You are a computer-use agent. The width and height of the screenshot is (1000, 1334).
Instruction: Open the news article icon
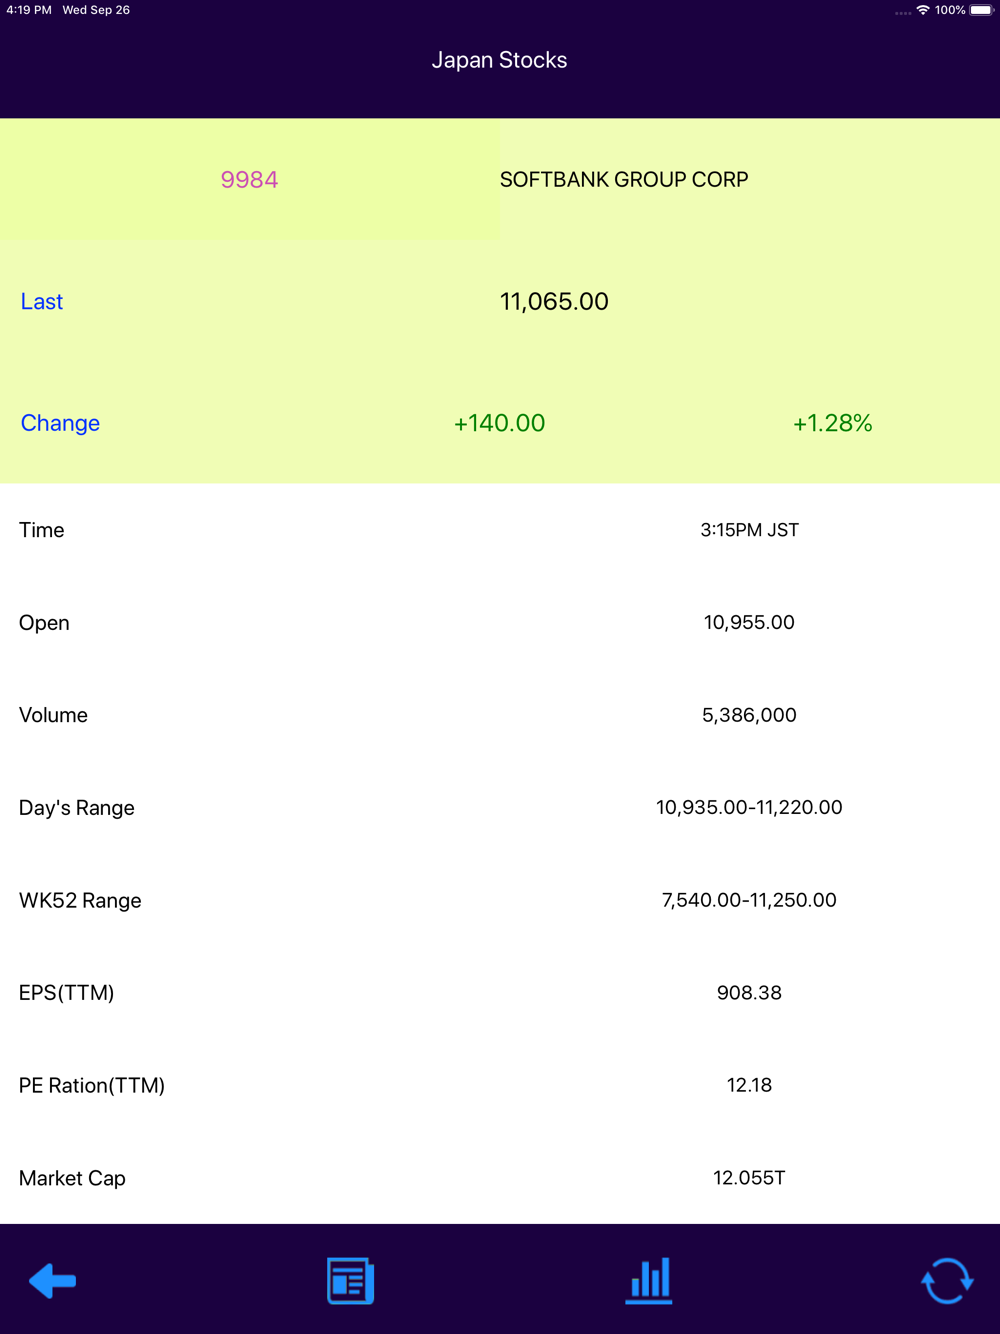point(350,1280)
